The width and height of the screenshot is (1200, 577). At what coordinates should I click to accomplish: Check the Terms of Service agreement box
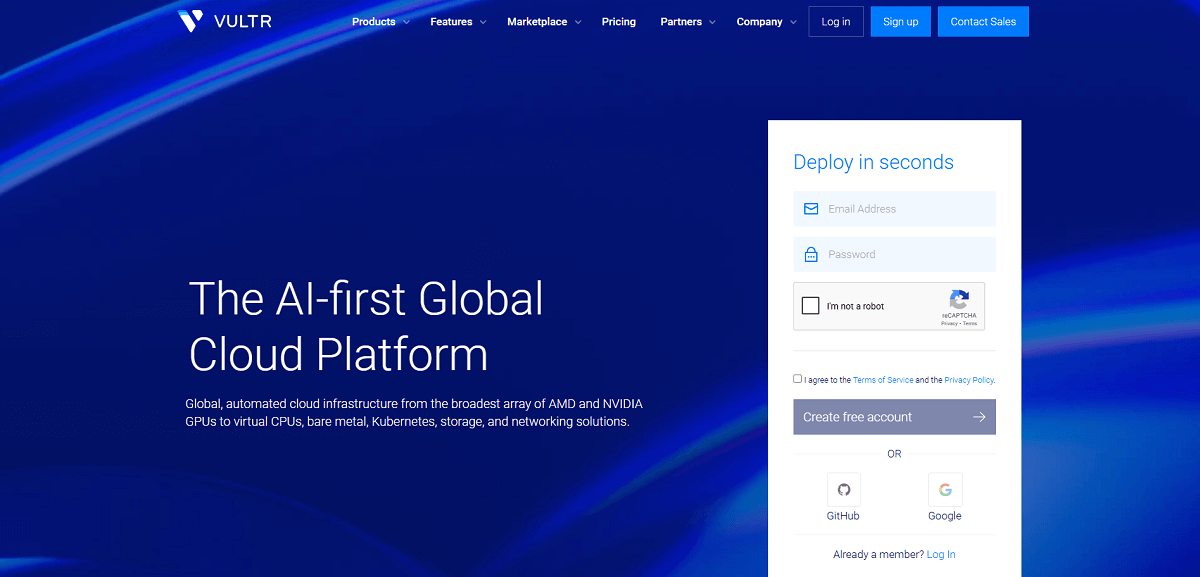coord(797,378)
